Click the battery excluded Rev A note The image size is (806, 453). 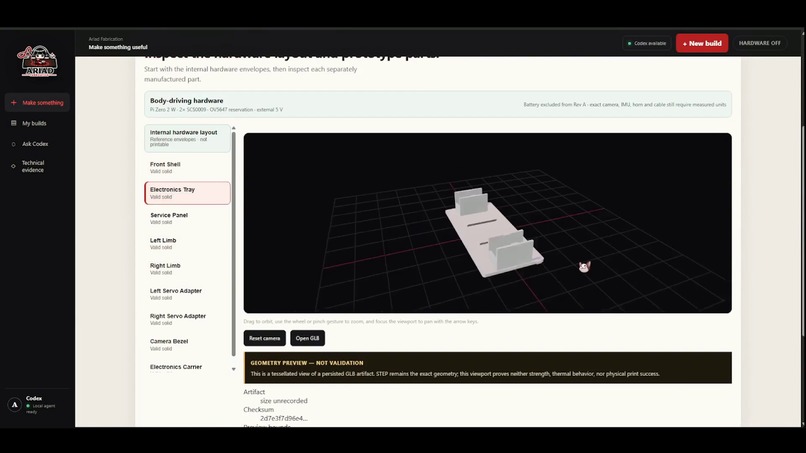pos(625,104)
